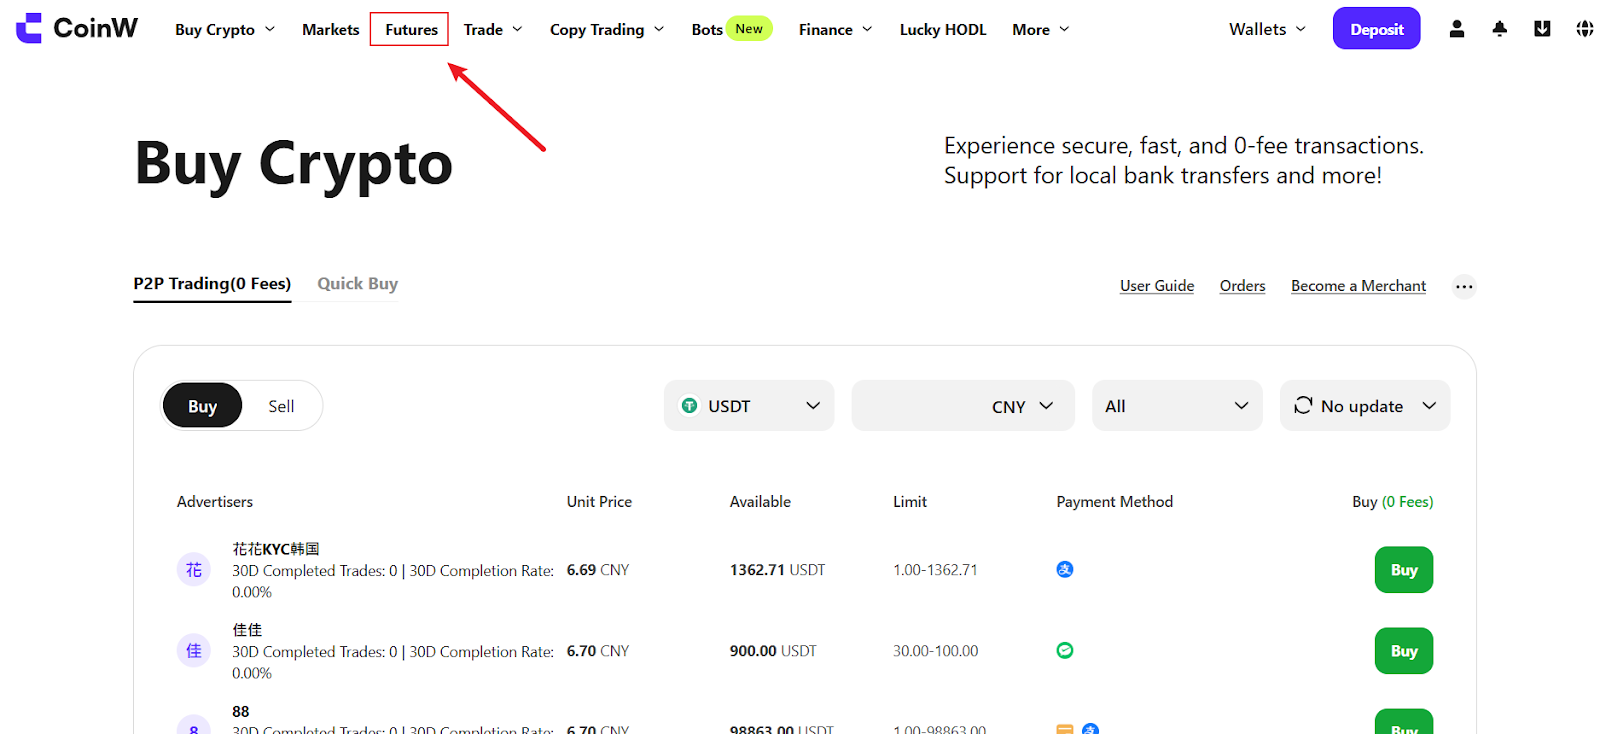This screenshot has width=1600, height=734.
Task: Click the 30.00-100.00 limit value
Action: [x=936, y=651]
